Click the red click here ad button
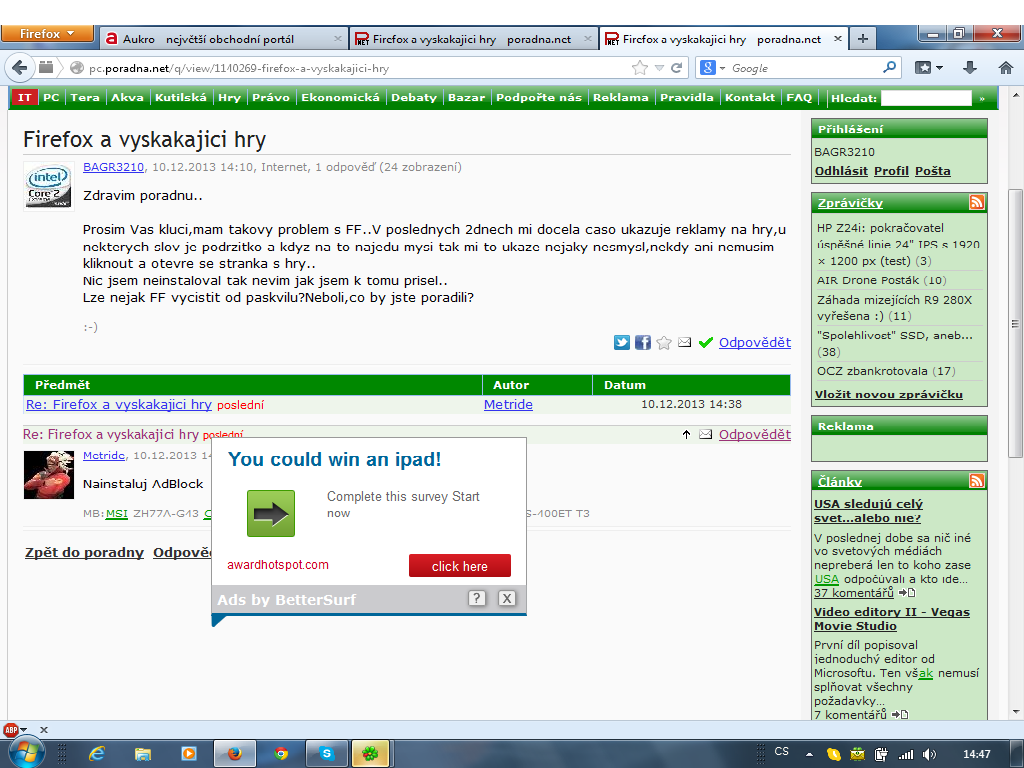1024x768 pixels. [460, 566]
